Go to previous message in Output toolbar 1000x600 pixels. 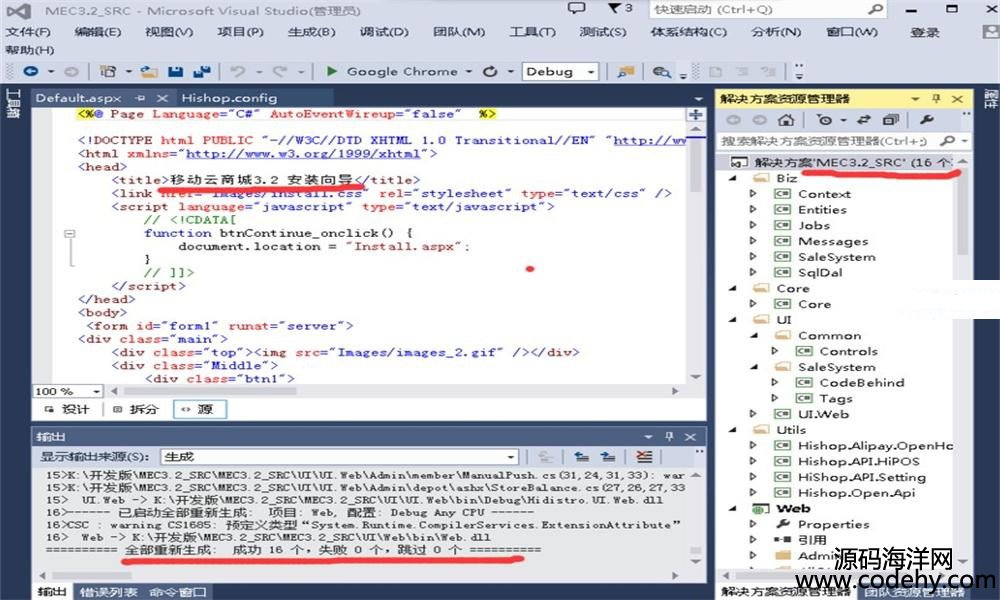[x=581, y=457]
